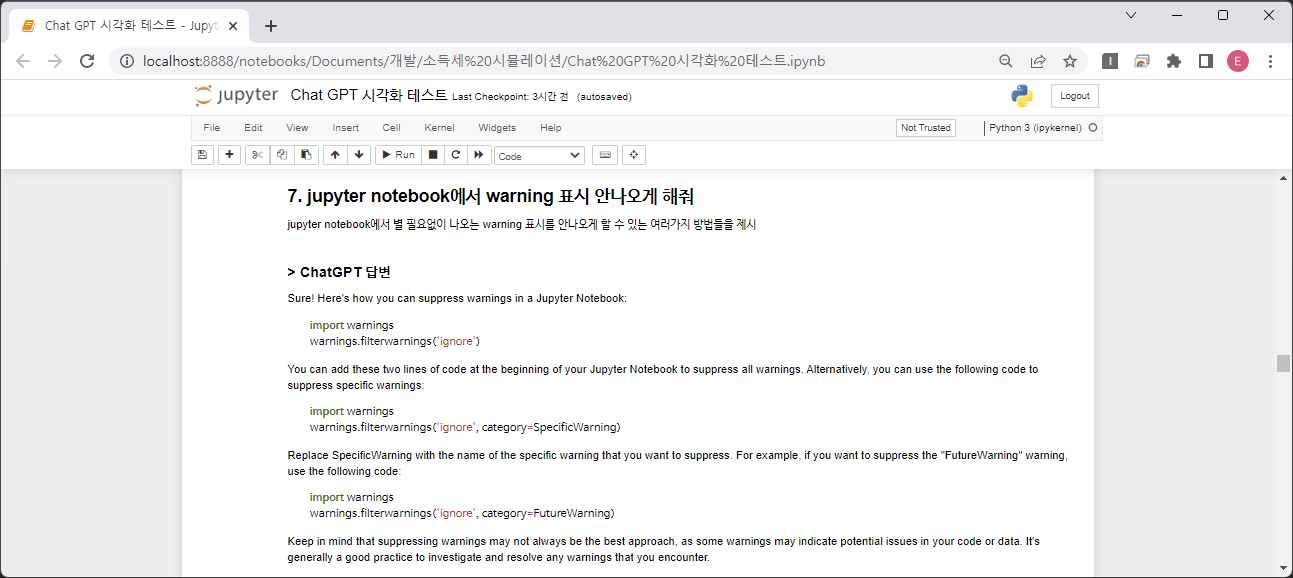Click the Jupyter logo
Viewport: 1293px width, 578px height.
tap(236, 96)
